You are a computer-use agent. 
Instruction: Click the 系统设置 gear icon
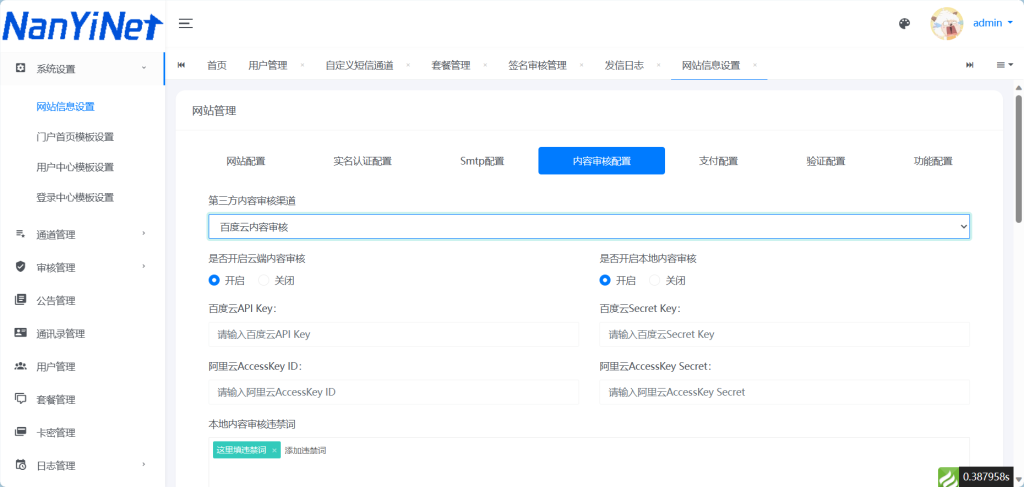click(20, 69)
